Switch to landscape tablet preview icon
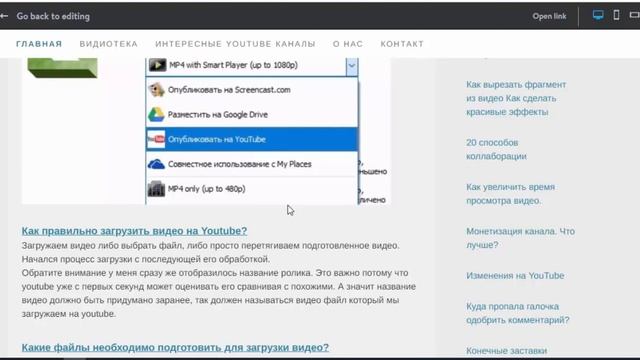Viewport: 640px width, 360px height. click(635, 15)
